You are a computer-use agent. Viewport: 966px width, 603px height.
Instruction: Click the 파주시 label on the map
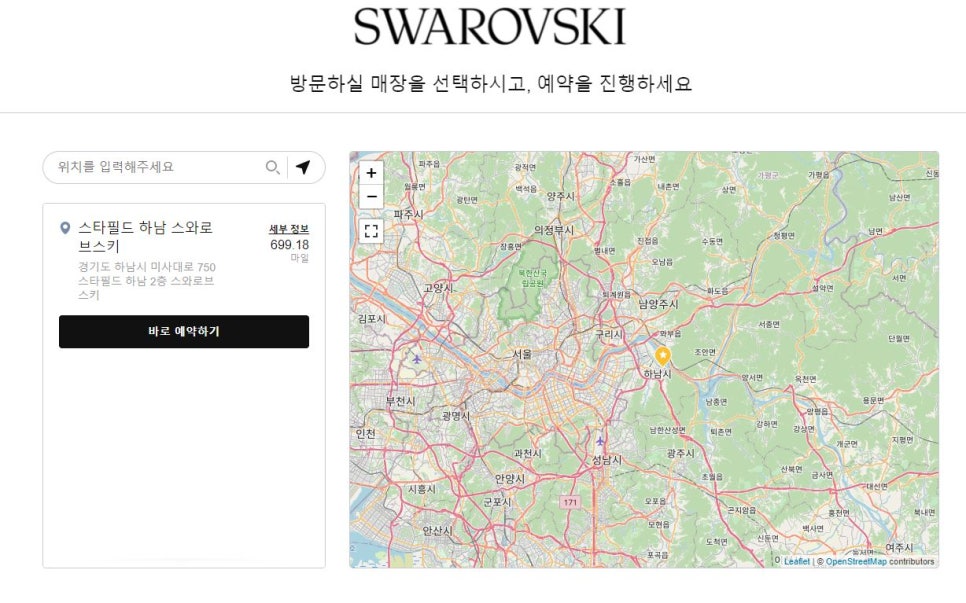tap(408, 214)
